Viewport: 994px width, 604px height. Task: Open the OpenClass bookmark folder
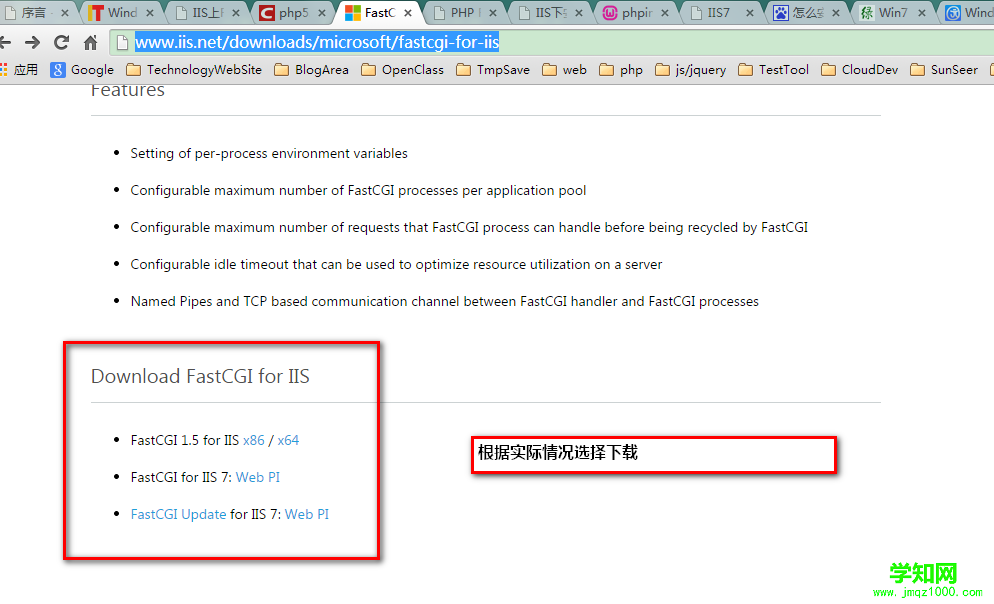(x=403, y=70)
